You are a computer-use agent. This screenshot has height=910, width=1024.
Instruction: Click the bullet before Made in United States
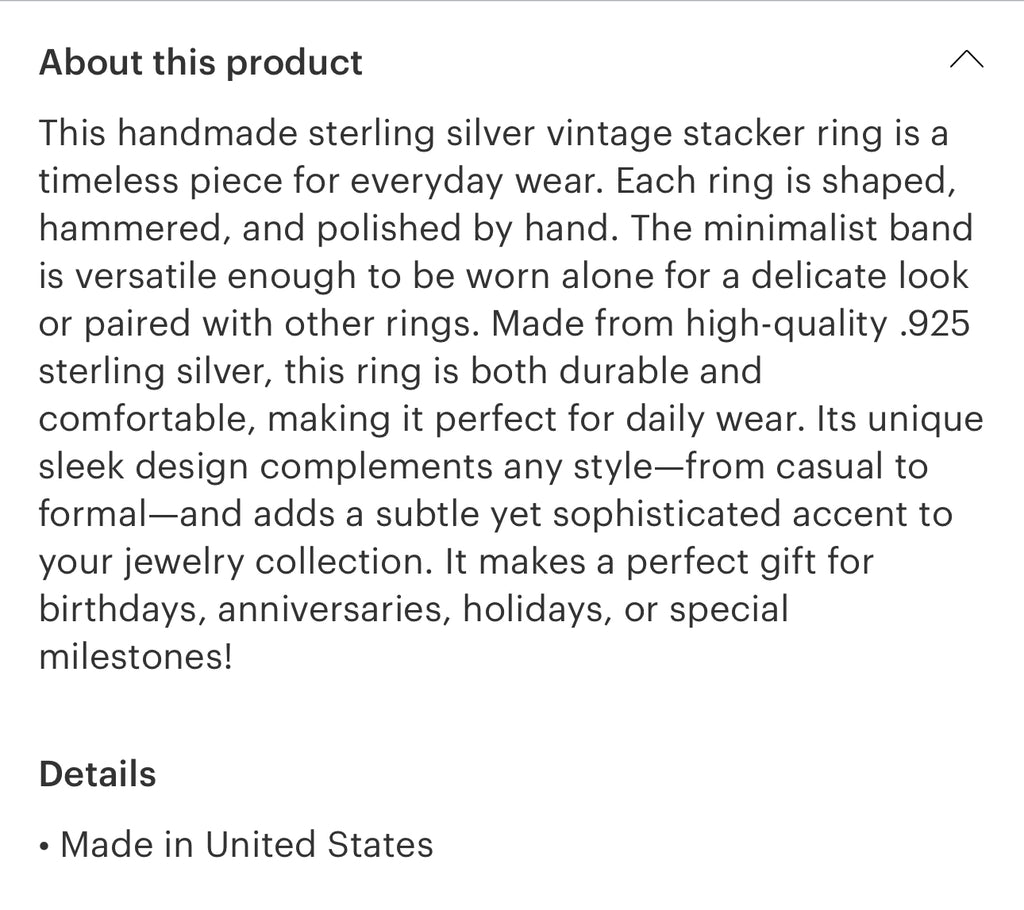tap(45, 846)
